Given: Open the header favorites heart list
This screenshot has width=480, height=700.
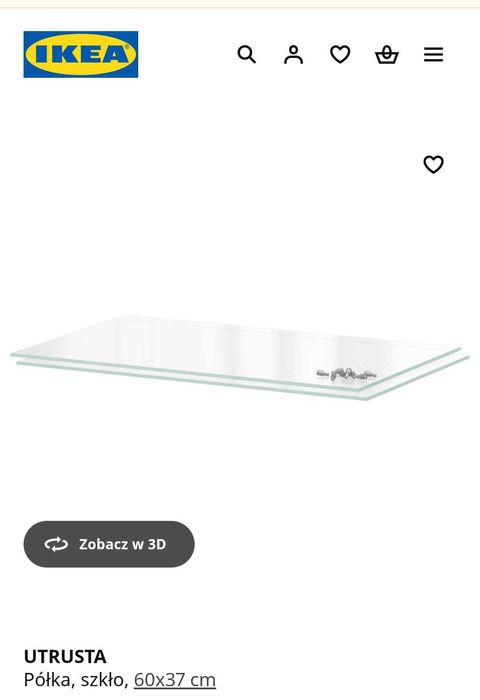Looking at the screenshot, I should point(340,54).
